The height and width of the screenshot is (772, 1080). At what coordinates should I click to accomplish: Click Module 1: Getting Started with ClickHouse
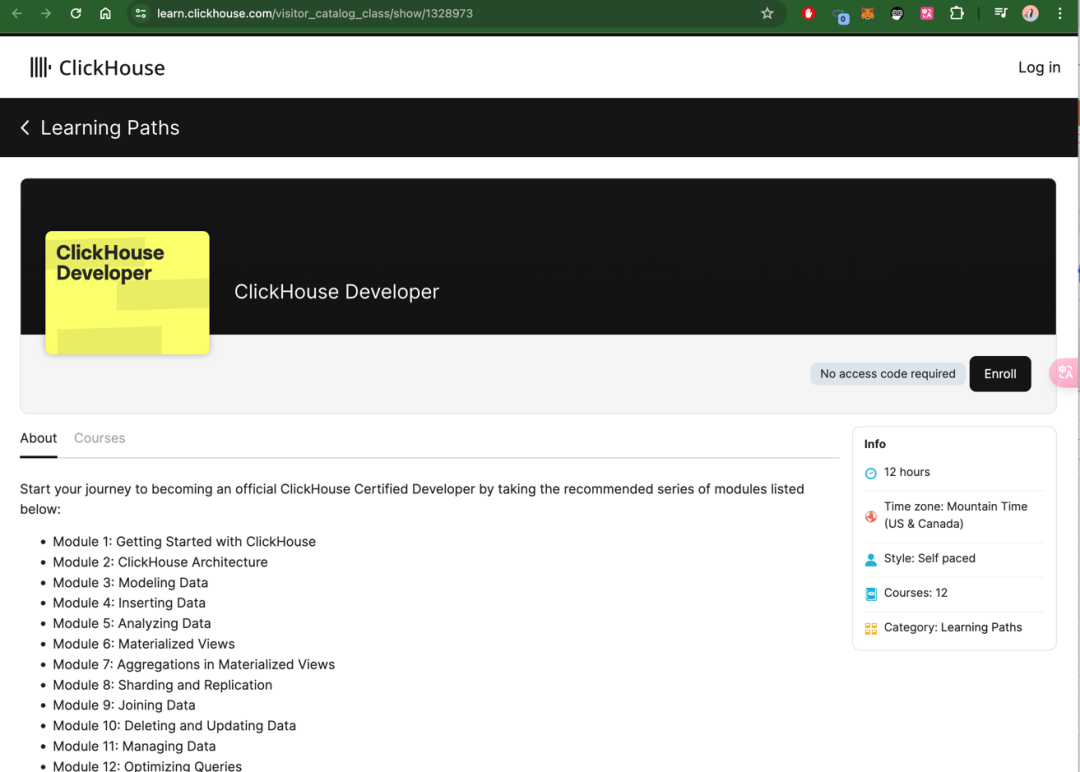[x=184, y=541]
